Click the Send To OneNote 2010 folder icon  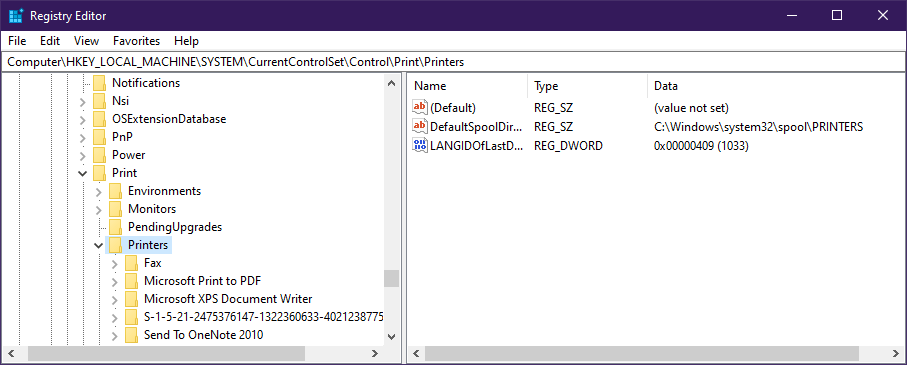[132, 335]
